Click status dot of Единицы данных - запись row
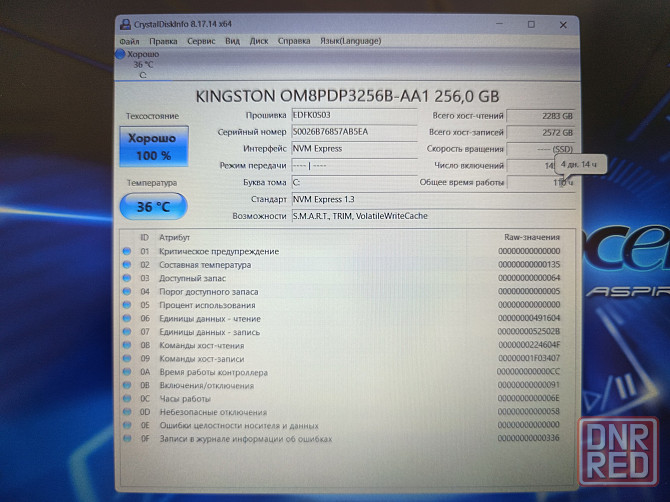The width and height of the screenshot is (670, 502). [127, 332]
